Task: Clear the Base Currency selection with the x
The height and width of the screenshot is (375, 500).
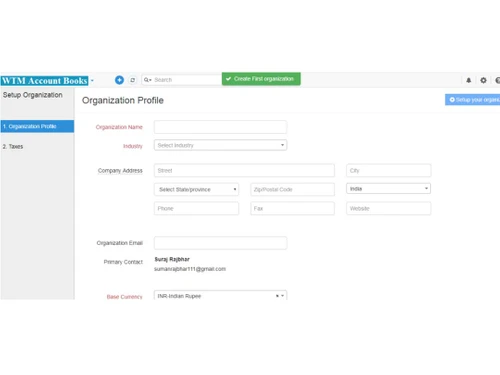Action: pos(277,296)
